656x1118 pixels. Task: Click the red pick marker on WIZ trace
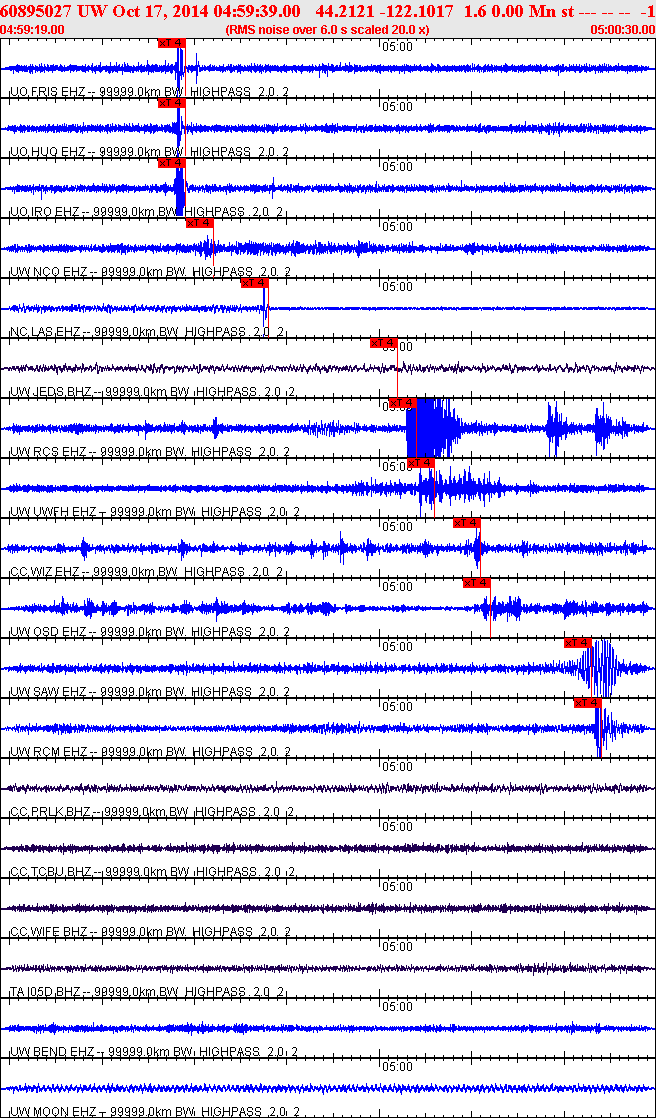[467, 522]
